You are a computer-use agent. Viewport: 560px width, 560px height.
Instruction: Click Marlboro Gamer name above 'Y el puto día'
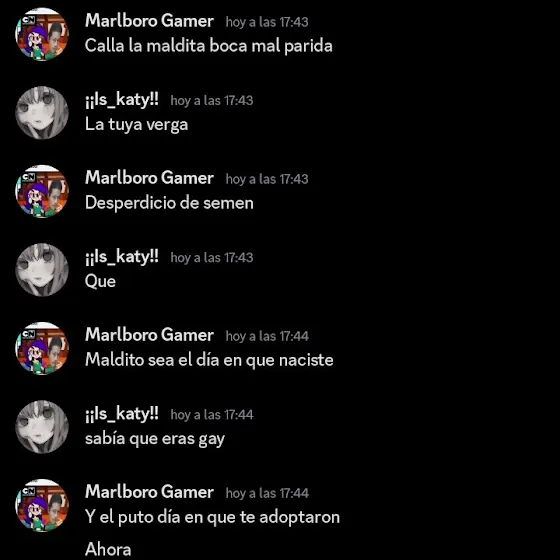point(149,492)
